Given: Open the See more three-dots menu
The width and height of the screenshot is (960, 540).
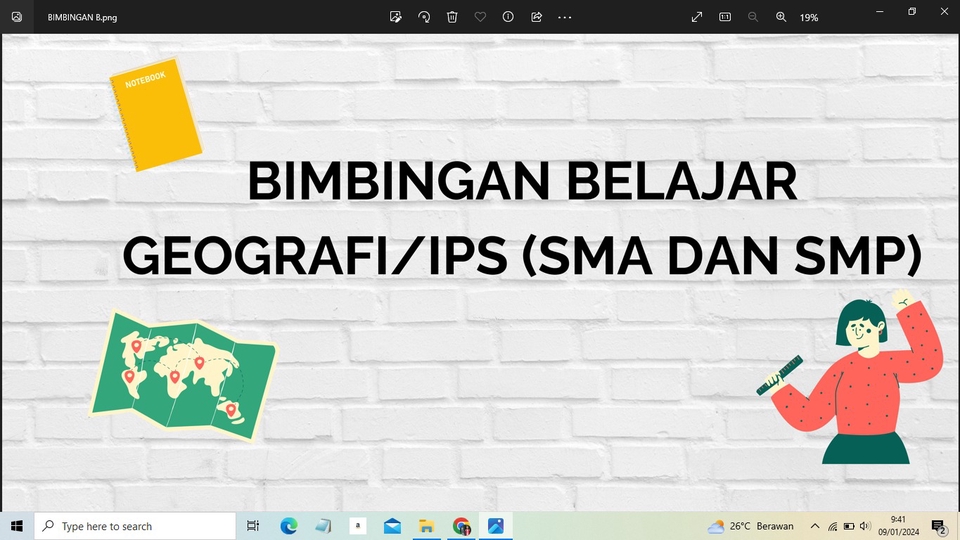Looking at the screenshot, I should (564, 17).
